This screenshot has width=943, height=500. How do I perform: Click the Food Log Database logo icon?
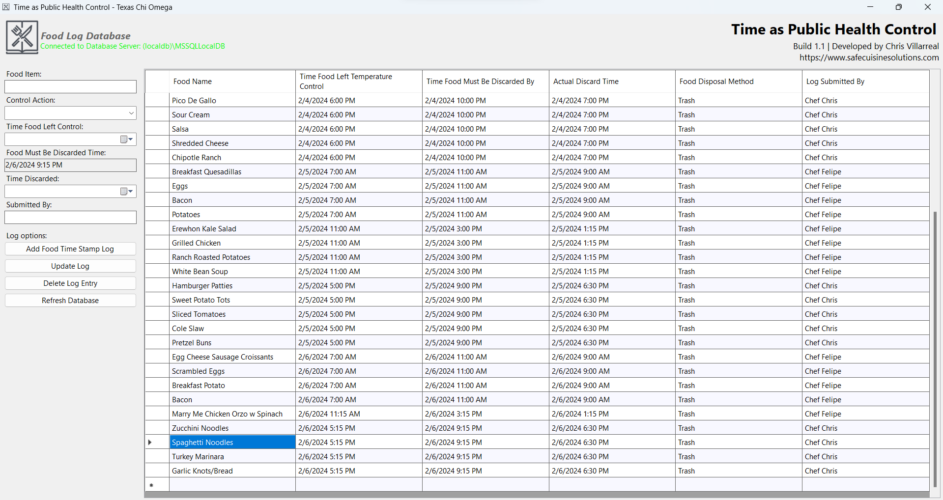pos(22,37)
